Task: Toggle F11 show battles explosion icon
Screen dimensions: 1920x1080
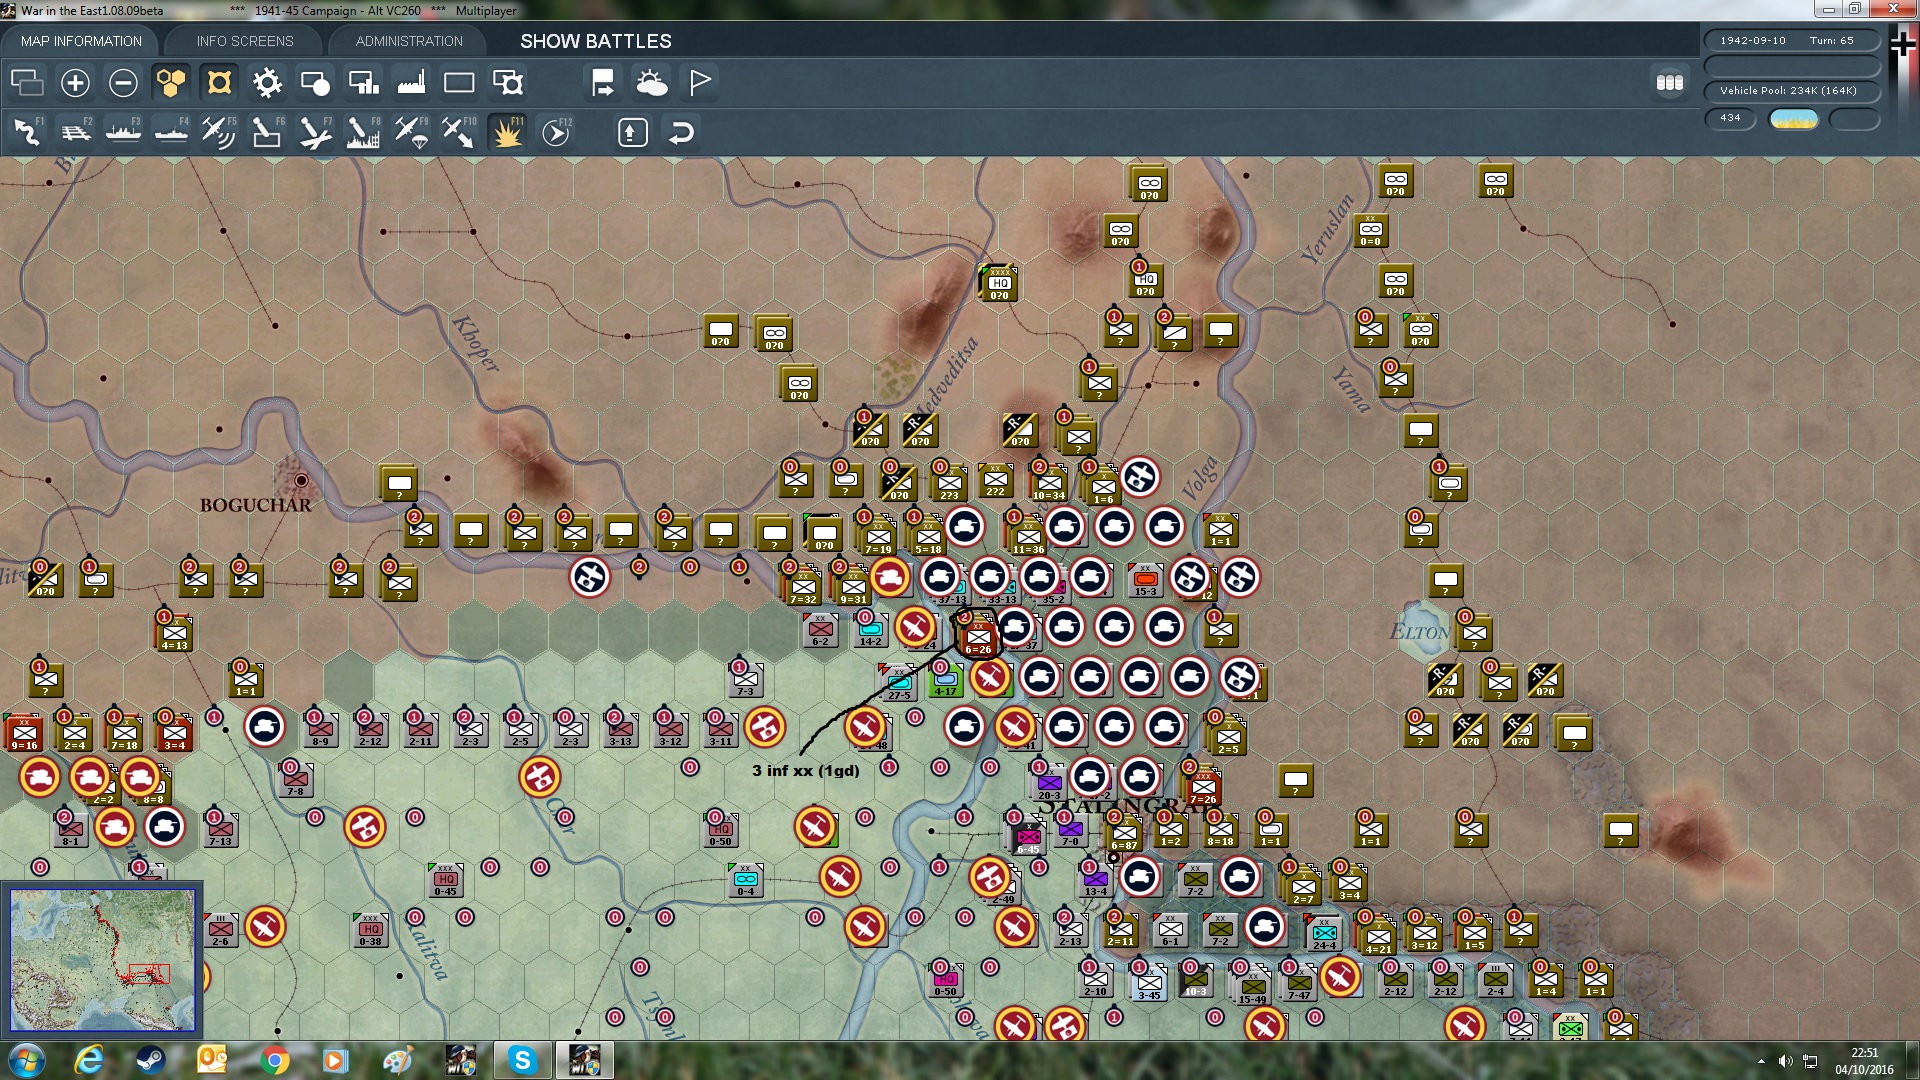Action: (507, 132)
